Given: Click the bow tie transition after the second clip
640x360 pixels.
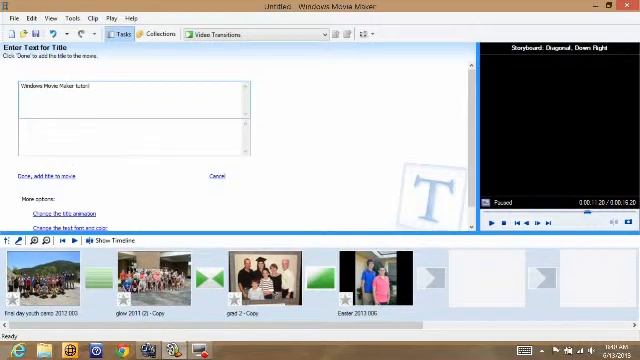Looking at the screenshot, I should pos(210,278).
